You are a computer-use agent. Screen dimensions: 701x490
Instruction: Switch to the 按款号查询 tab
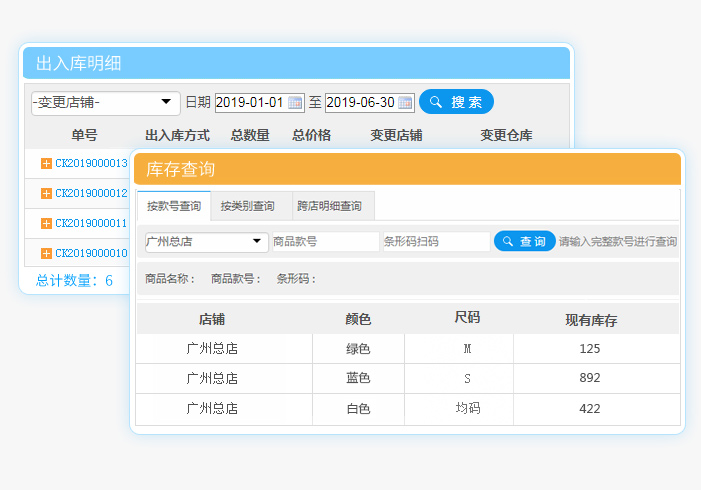pyautogui.click(x=174, y=206)
